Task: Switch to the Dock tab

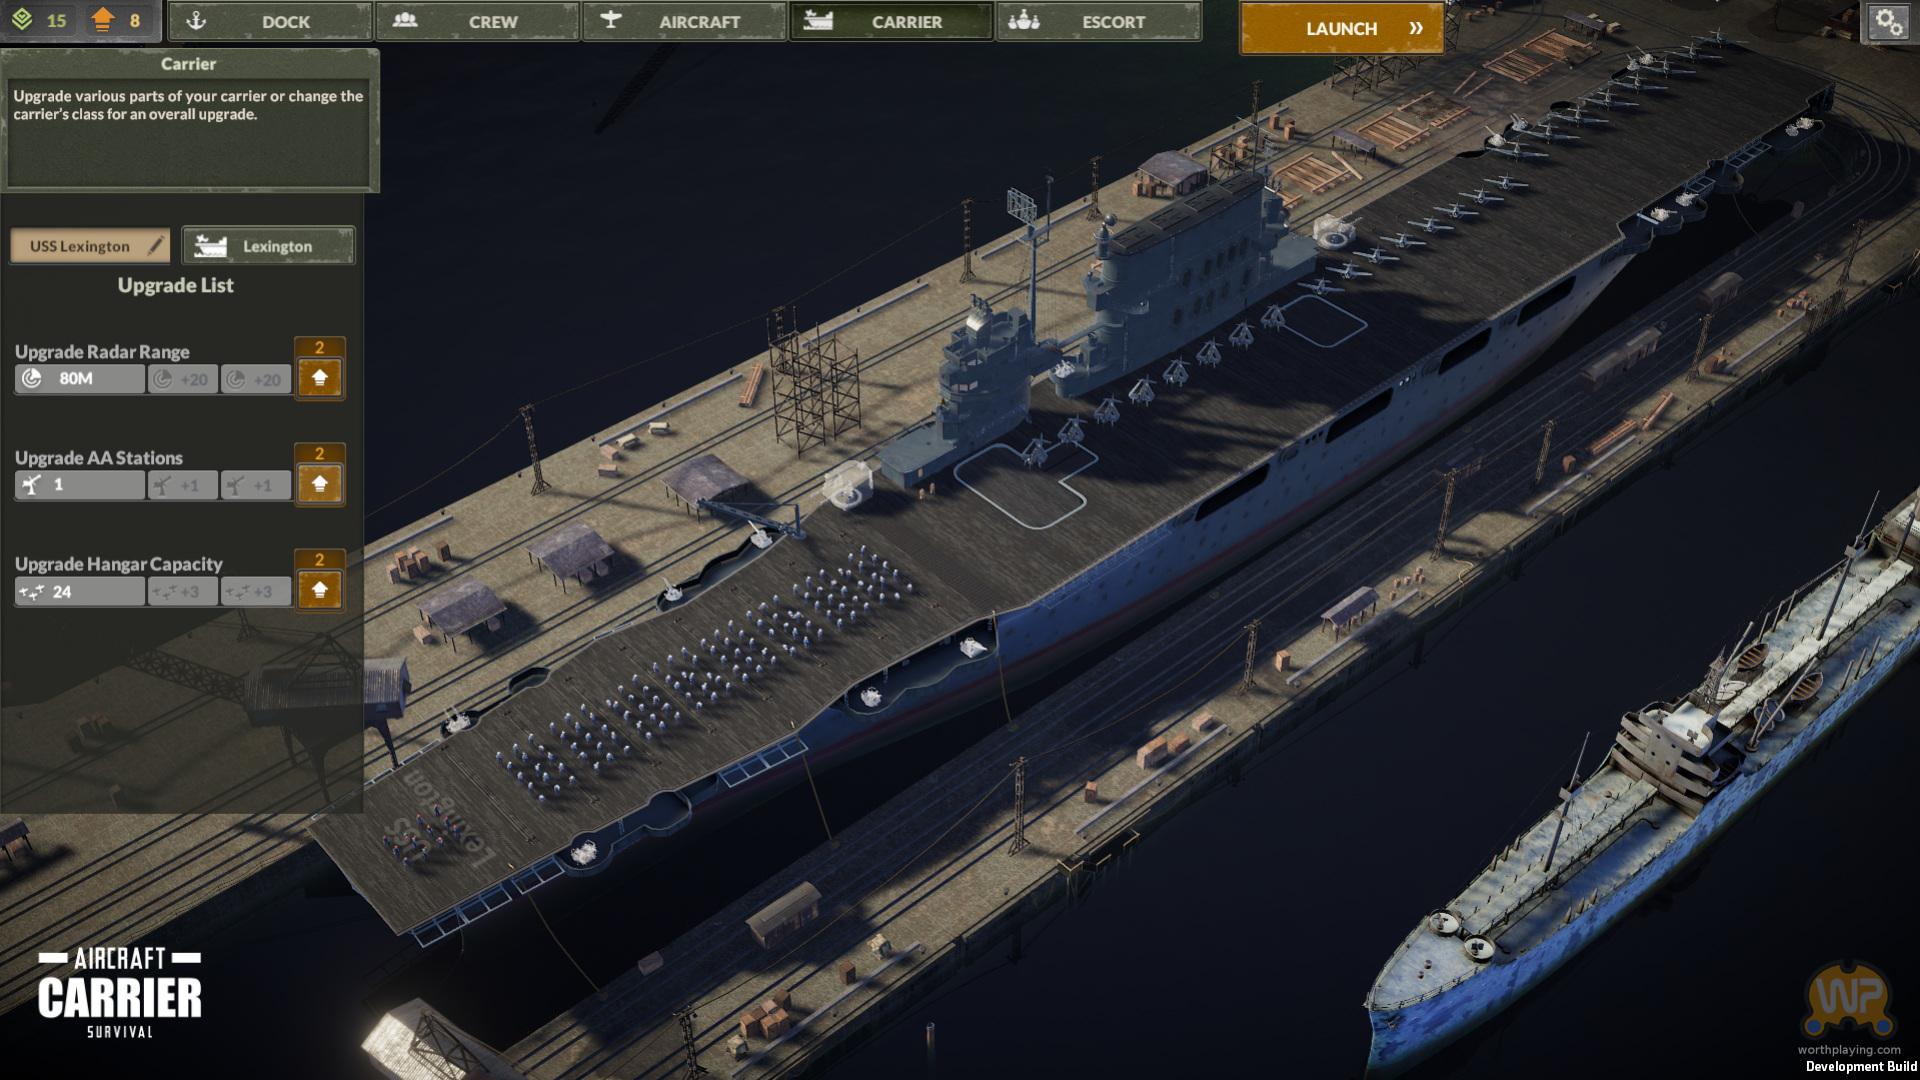Action: click(x=270, y=21)
